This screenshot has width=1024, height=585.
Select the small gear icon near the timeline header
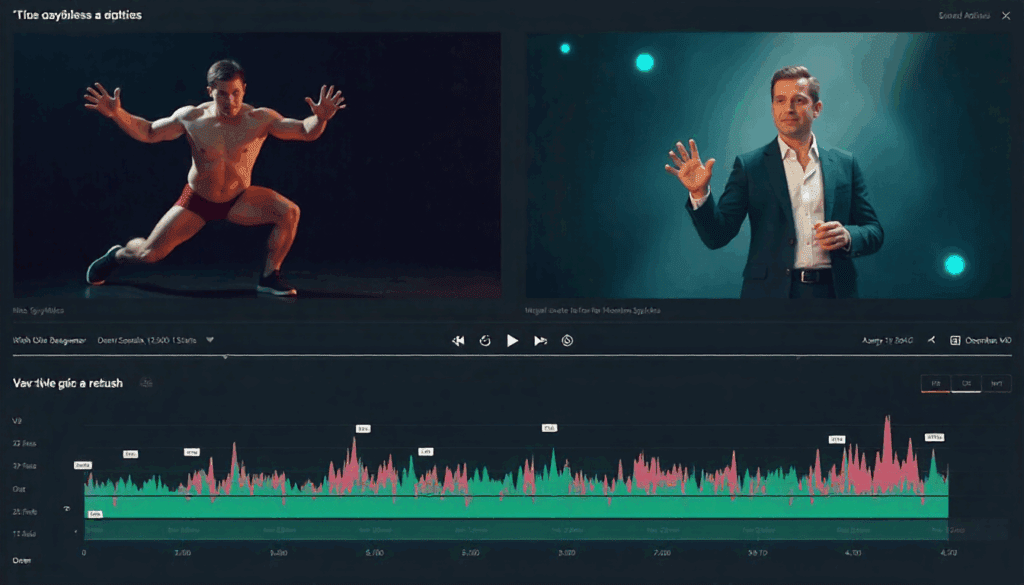click(148, 382)
